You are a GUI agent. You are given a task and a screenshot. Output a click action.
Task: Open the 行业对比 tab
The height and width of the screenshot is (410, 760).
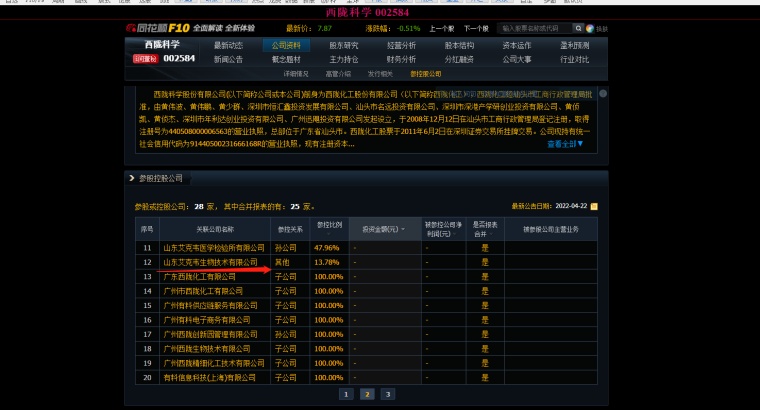[574, 59]
